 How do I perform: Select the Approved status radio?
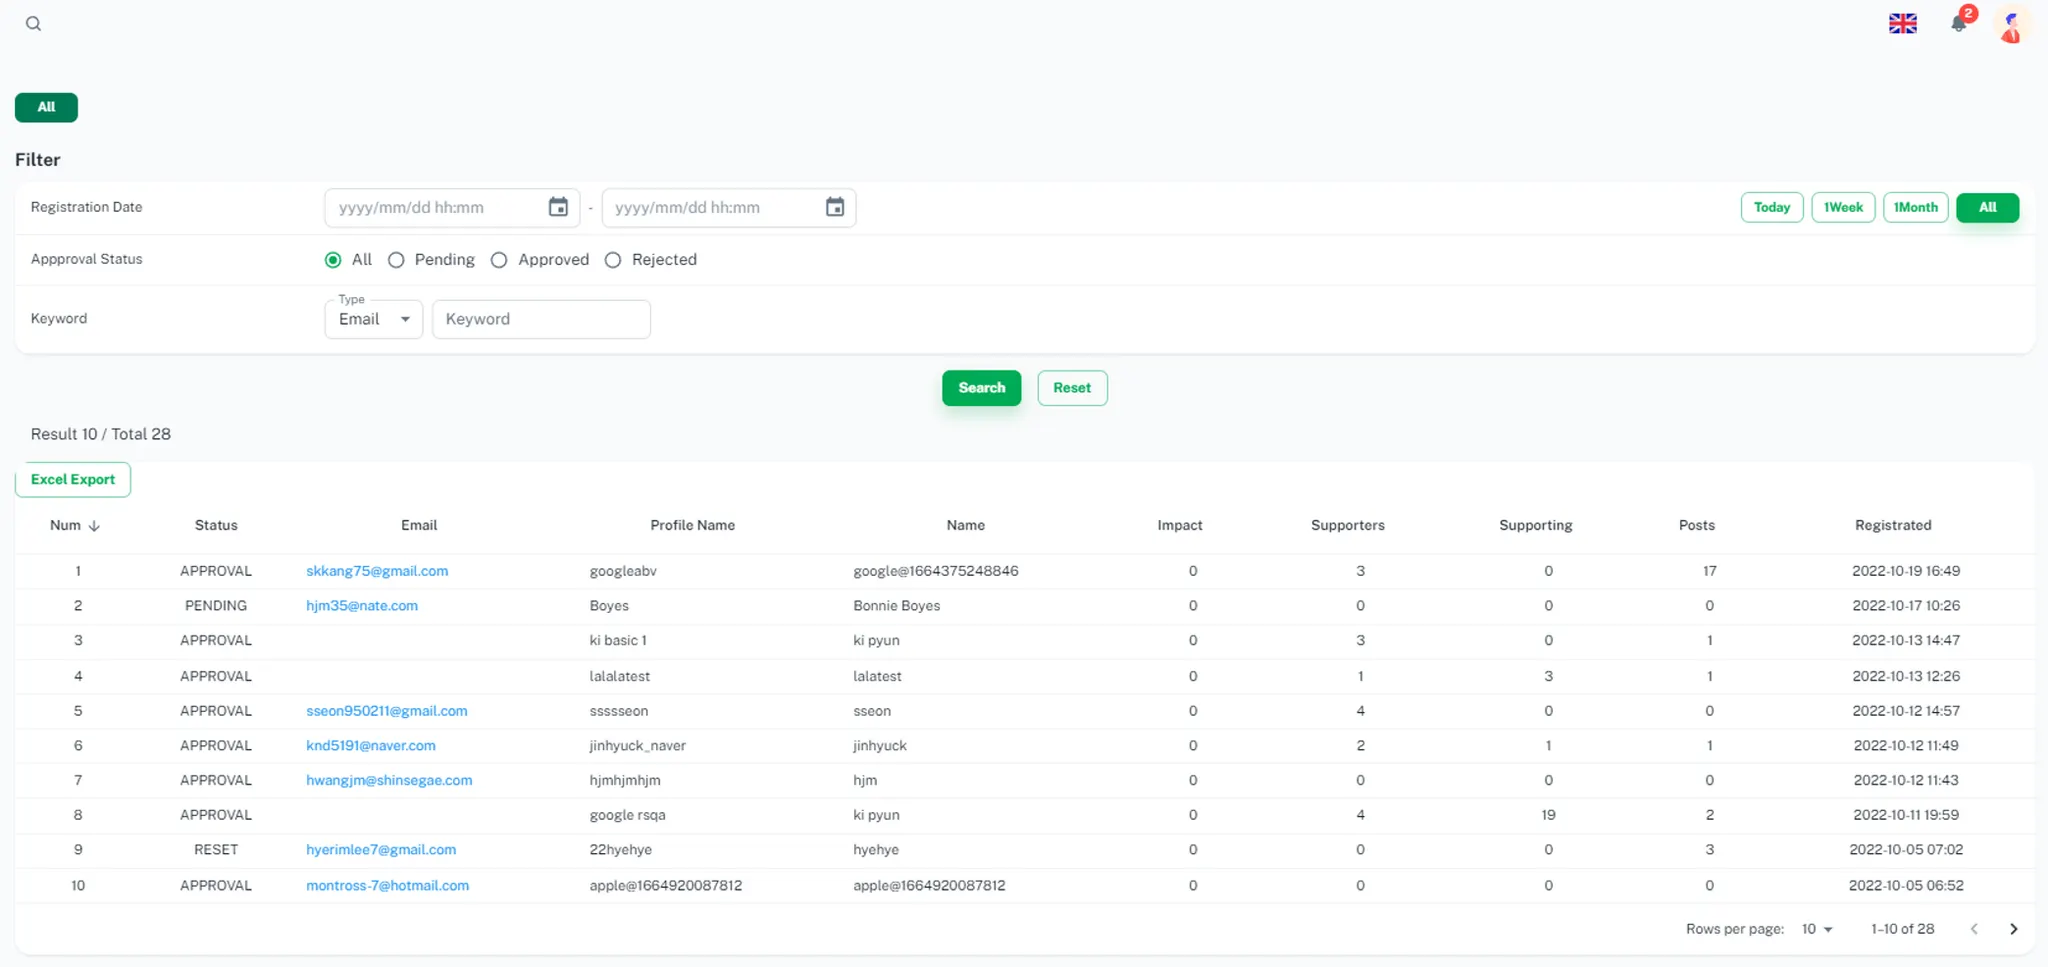point(499,260)
